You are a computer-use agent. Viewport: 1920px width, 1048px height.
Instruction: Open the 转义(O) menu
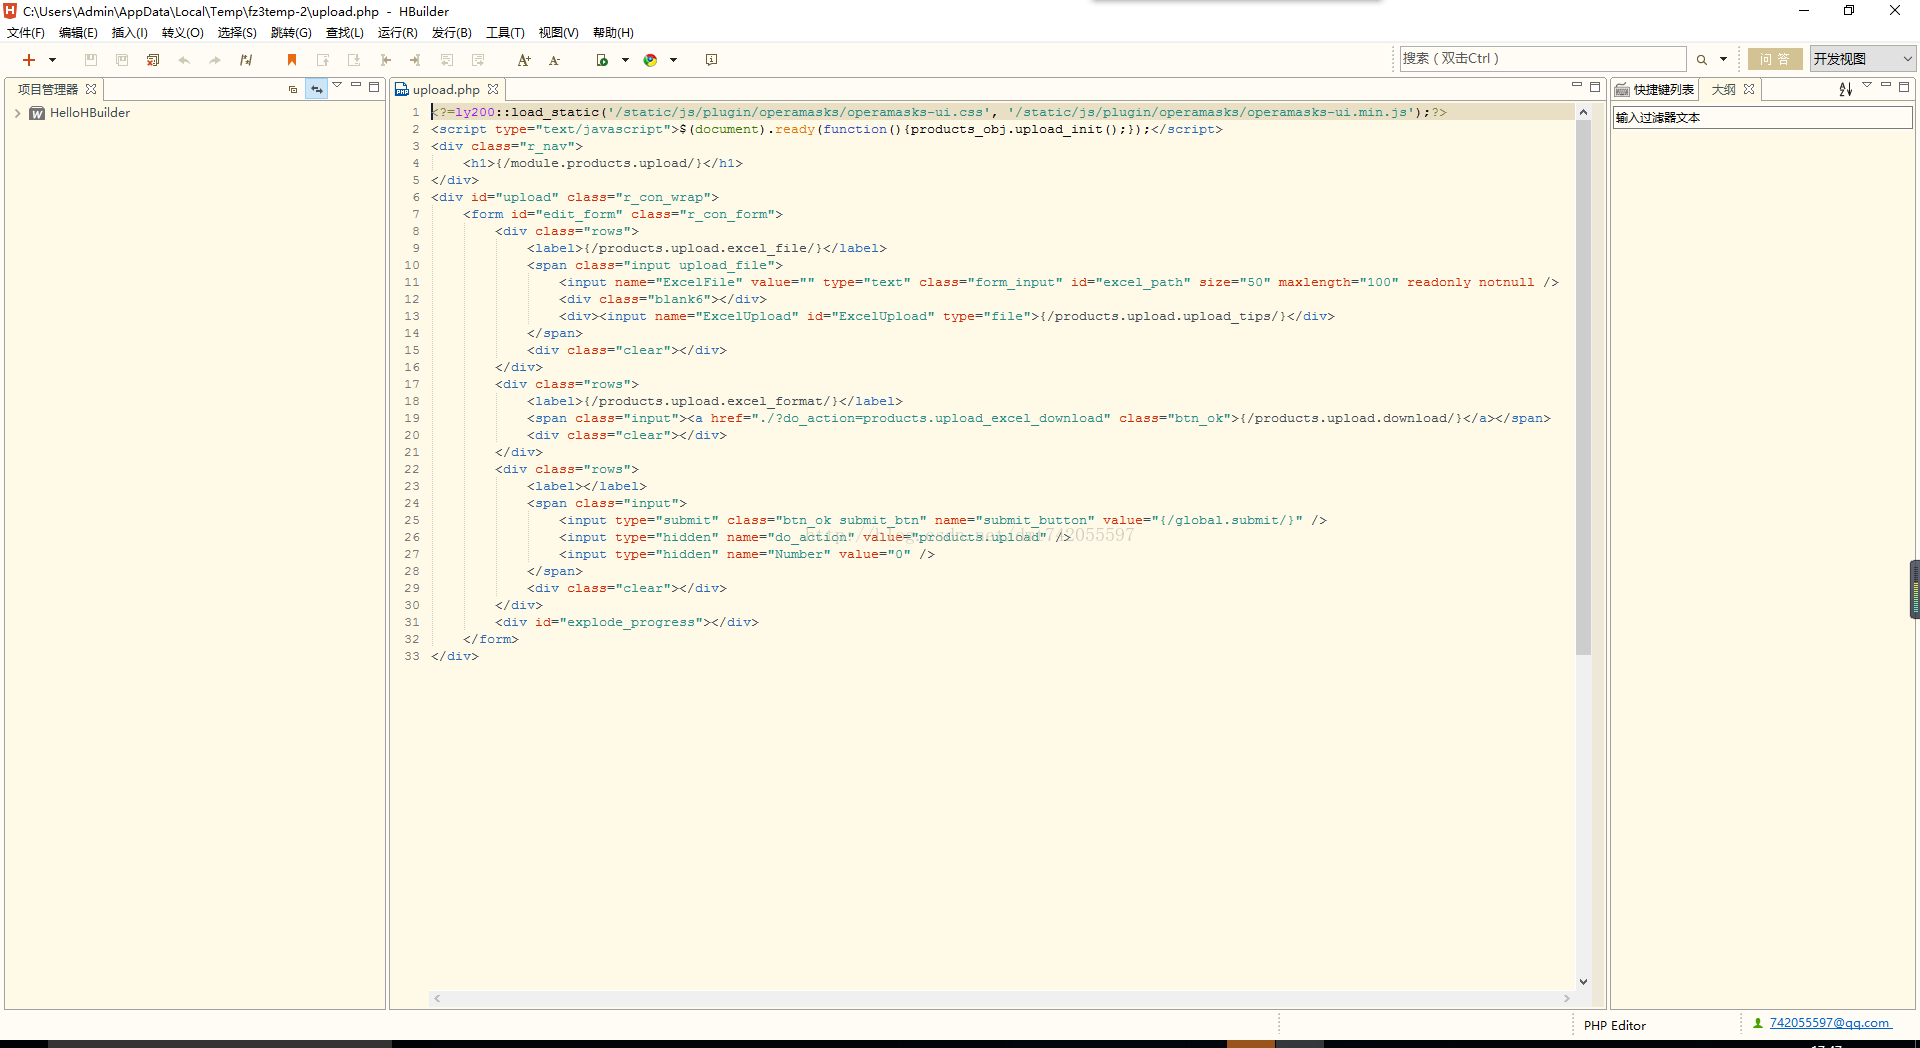(183, 33)
